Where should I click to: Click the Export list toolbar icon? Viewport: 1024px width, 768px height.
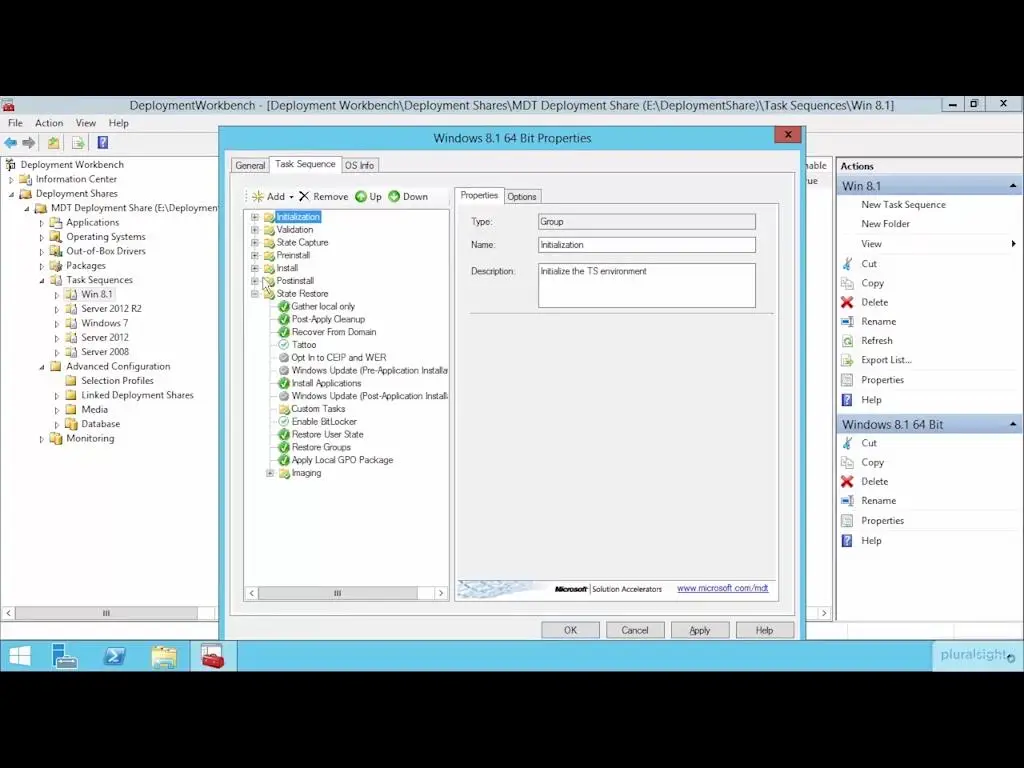pyautogui.click(x=78, y=142)
